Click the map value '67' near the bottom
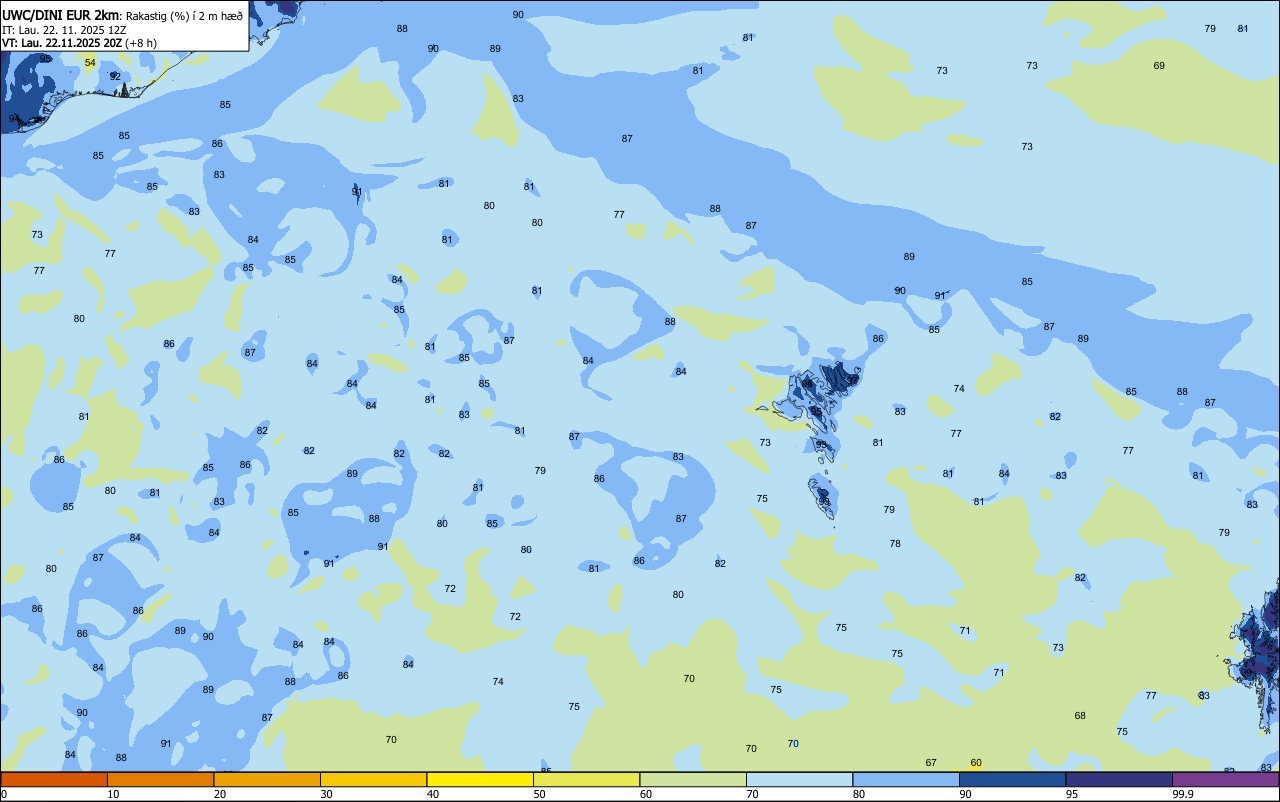This screenshot has height=802, width=1280. [931, 763]
